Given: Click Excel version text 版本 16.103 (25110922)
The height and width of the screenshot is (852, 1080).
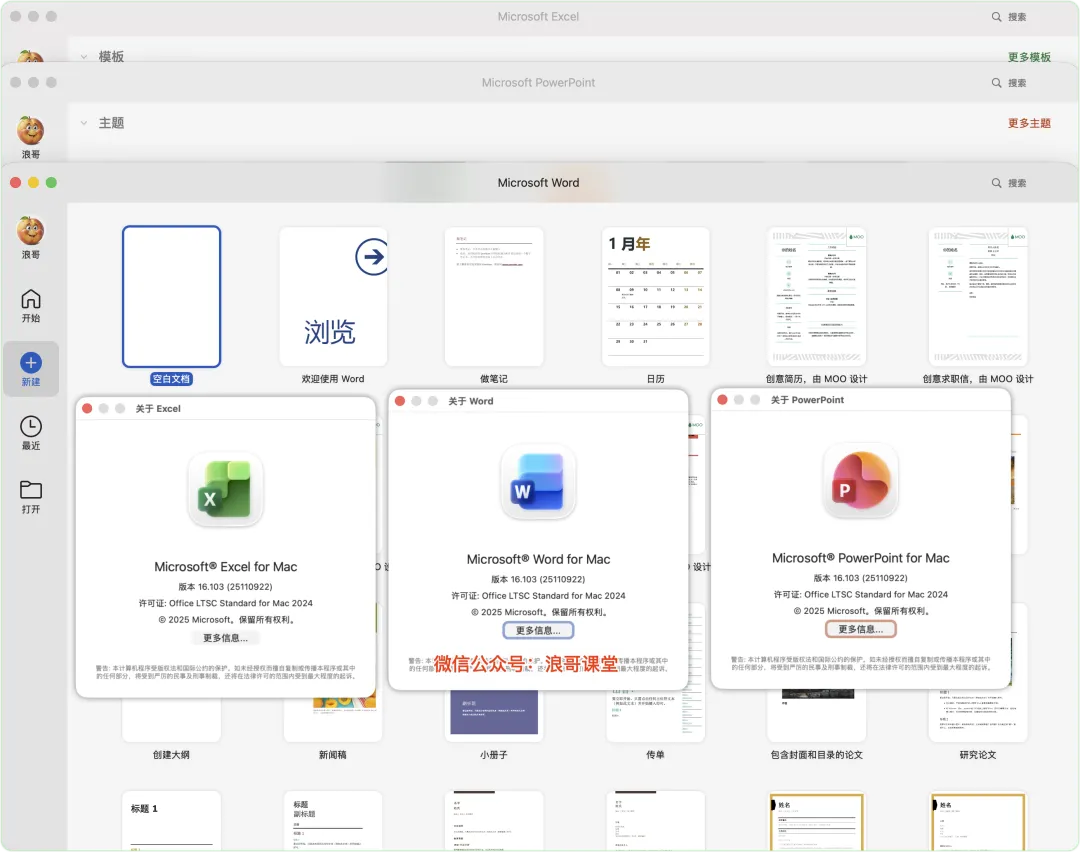Looking at the screenshot, I should pyautogui.click(x=225, y=587).
